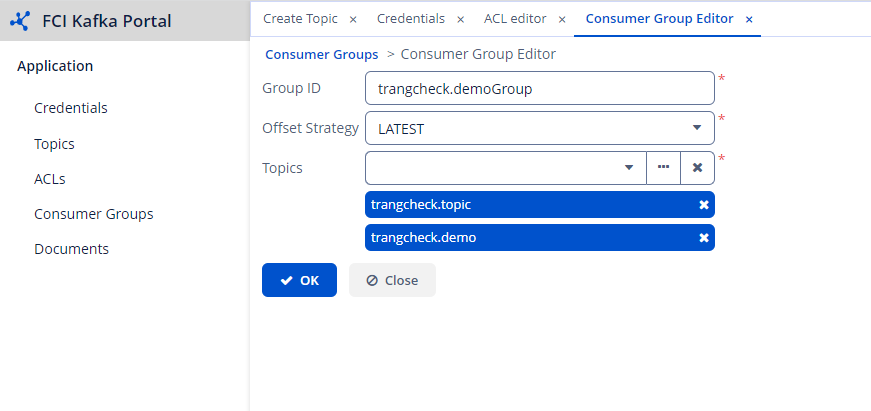Image resolution: width=871 pixels, height=411 pixels.
Task: Expand the Topics dropdown arrow
Action: 629,168
